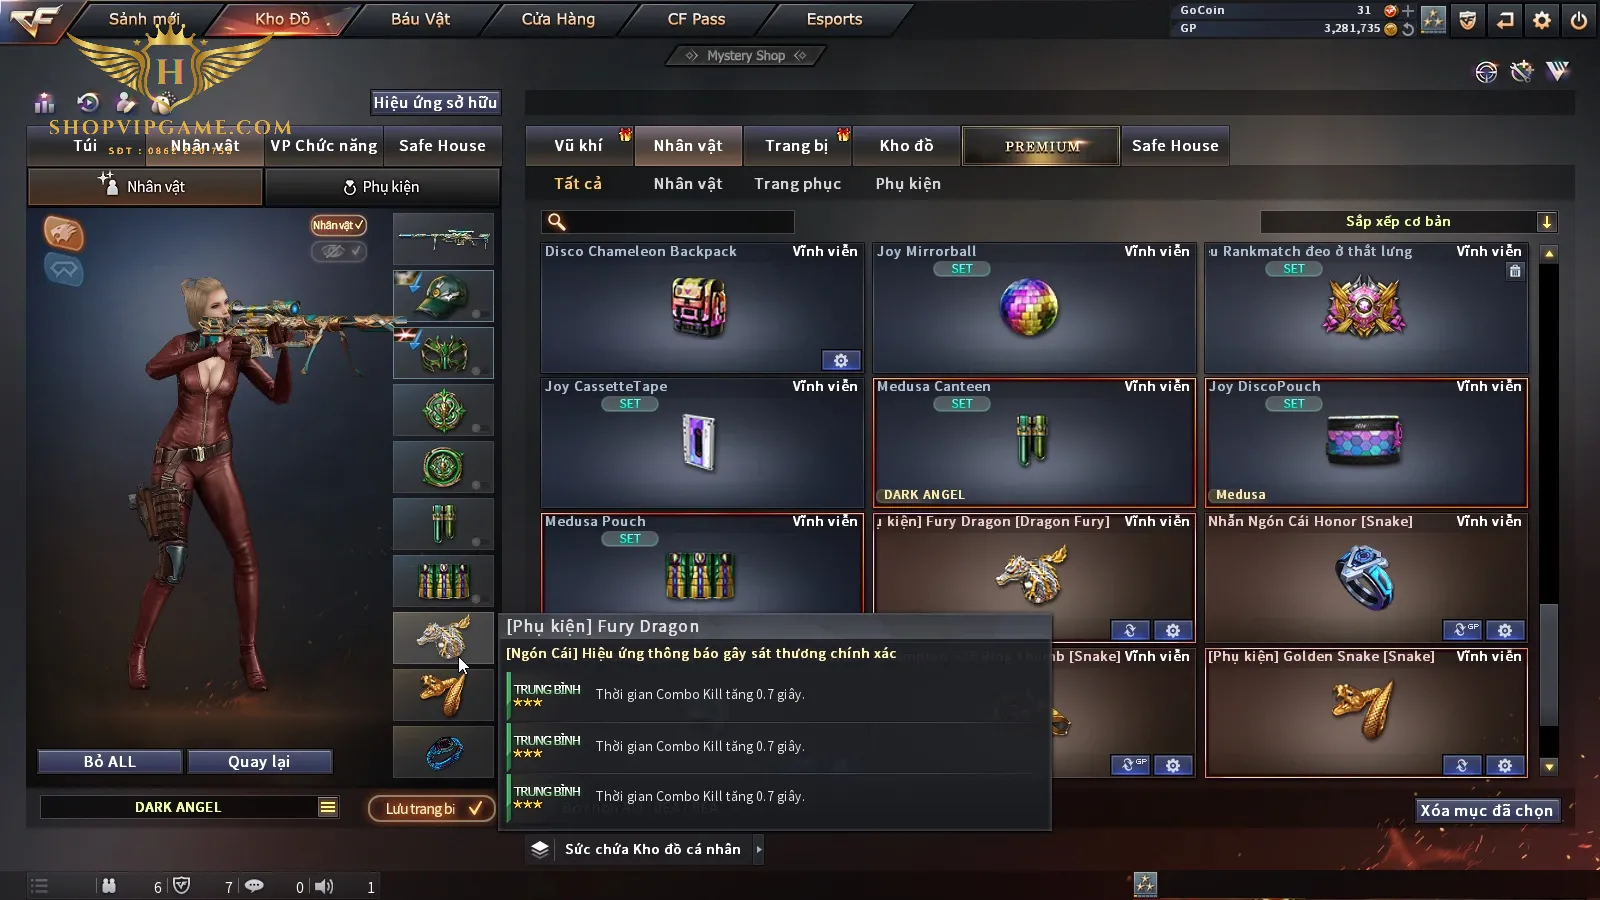Click Xóa mục đã chọn button
This screenshot has height=900, width=1600.
[x=1487, y=810]
